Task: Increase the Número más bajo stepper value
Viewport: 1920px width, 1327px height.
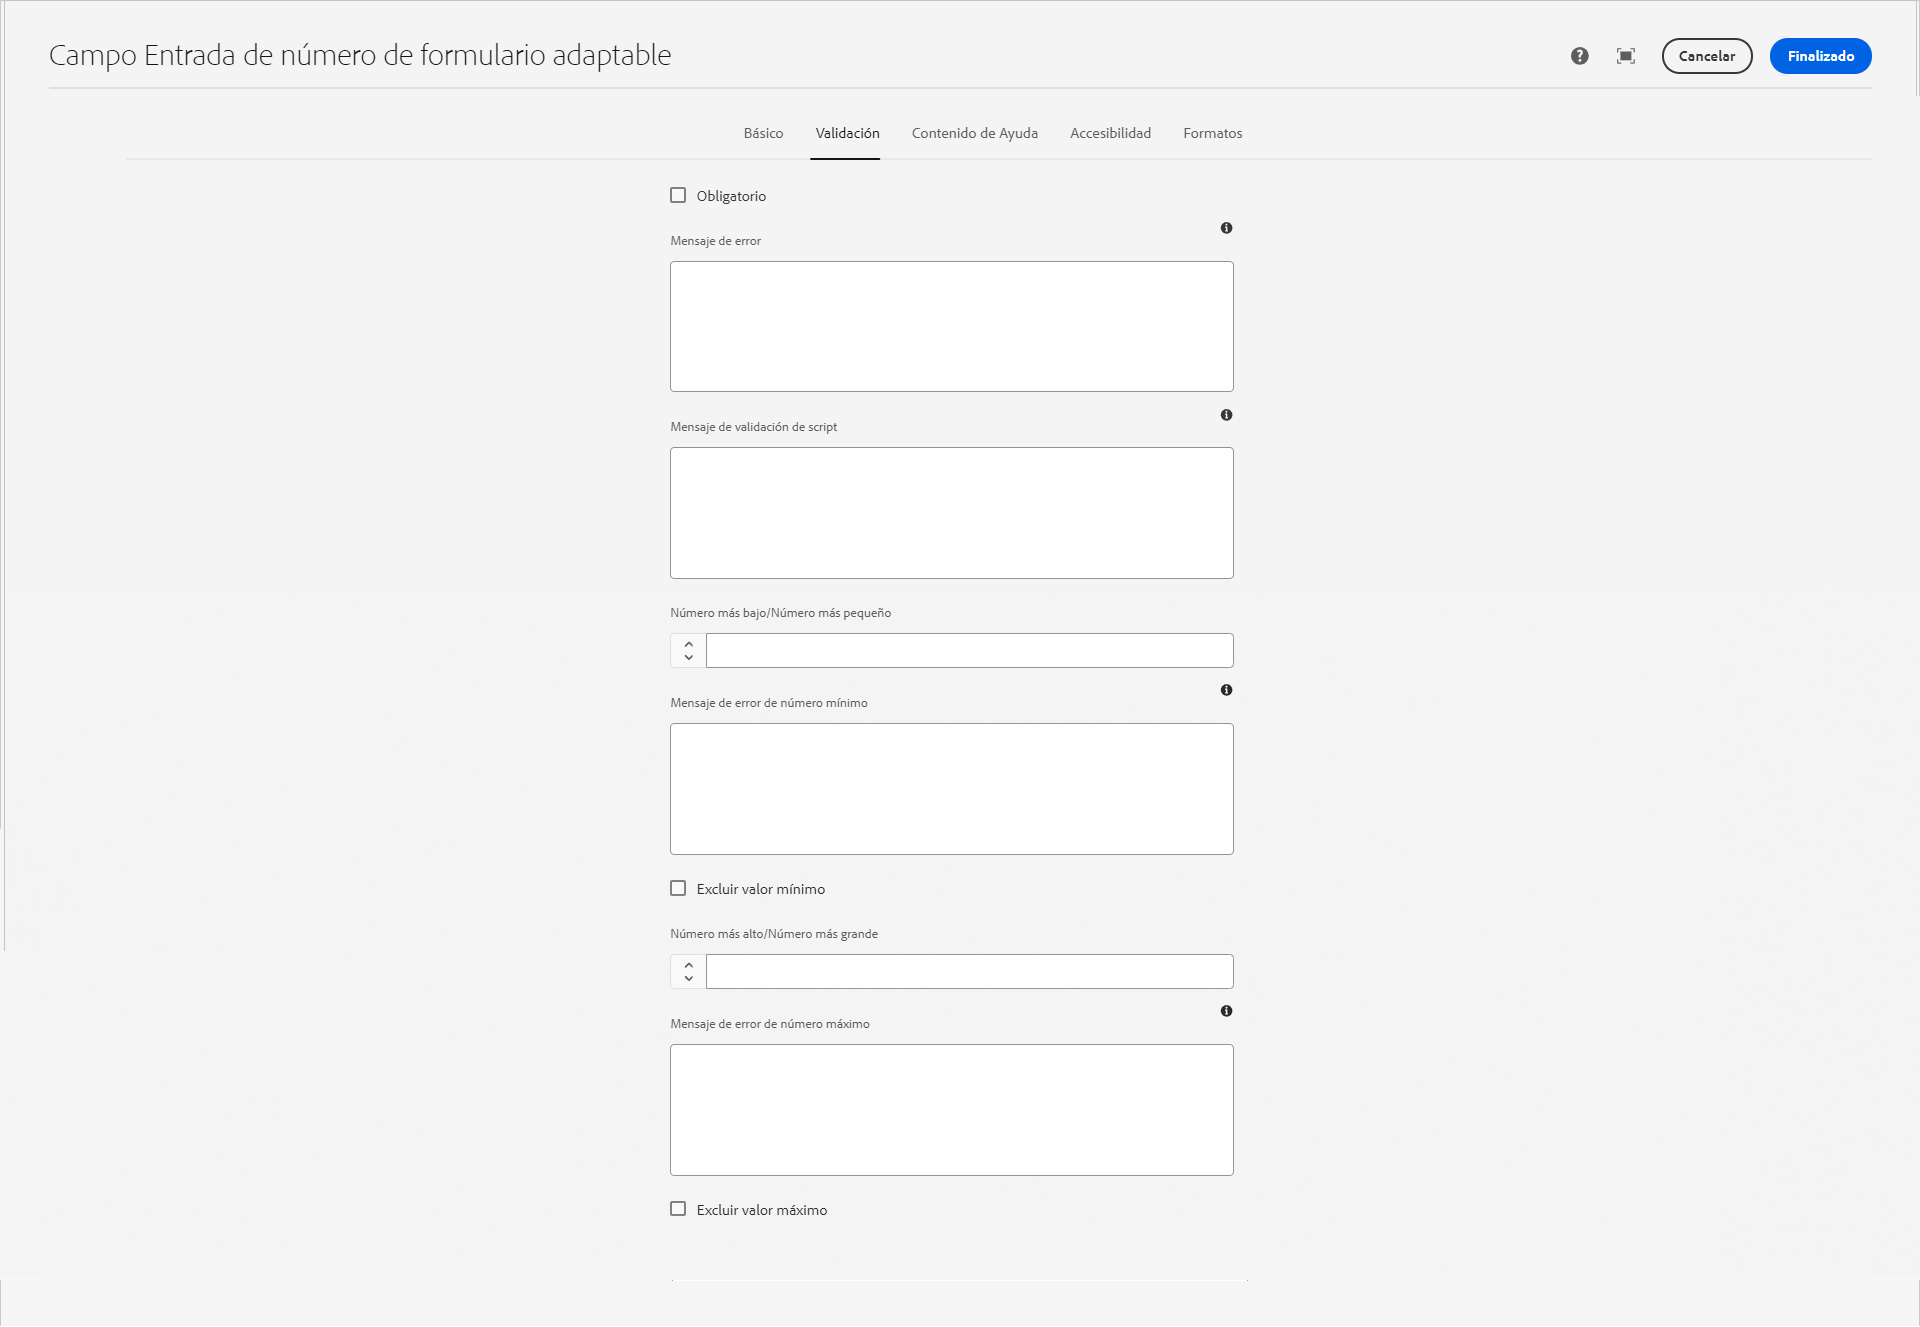Action: tap(688, 644)
